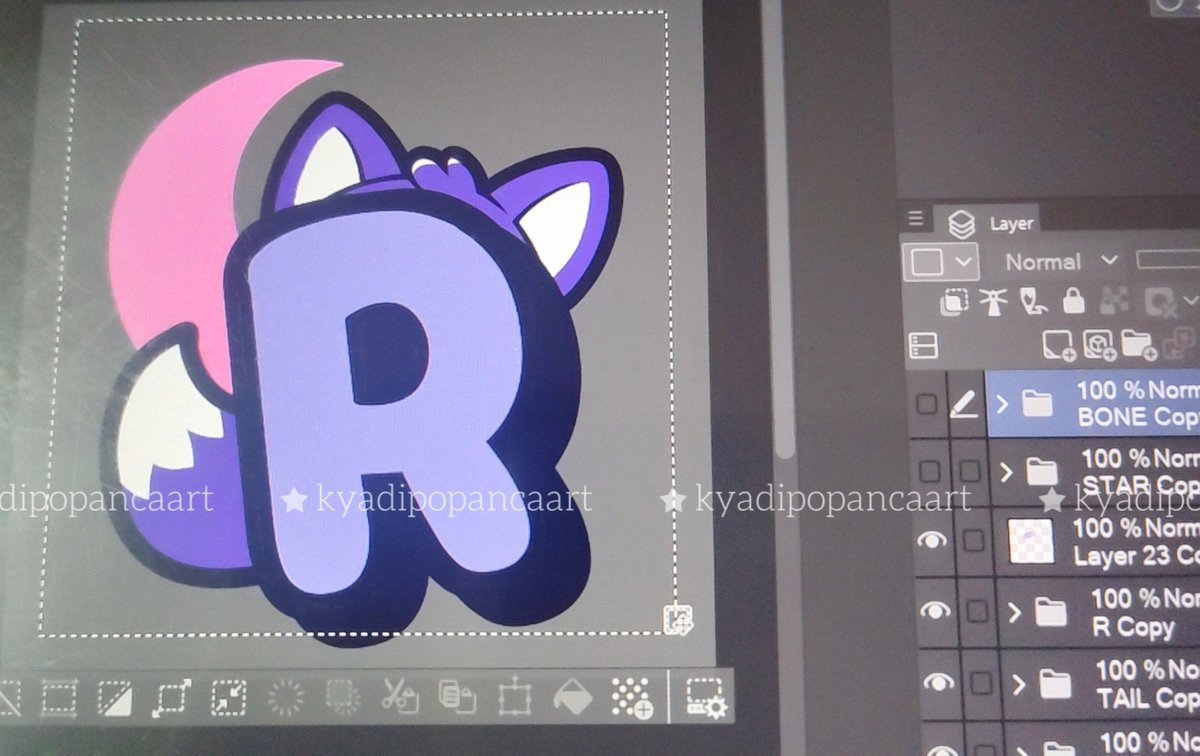This screenshot has width=1200, height=756.
Task: Tick the selection checkbox beside R Copy
Action: (x=978, y=611)
